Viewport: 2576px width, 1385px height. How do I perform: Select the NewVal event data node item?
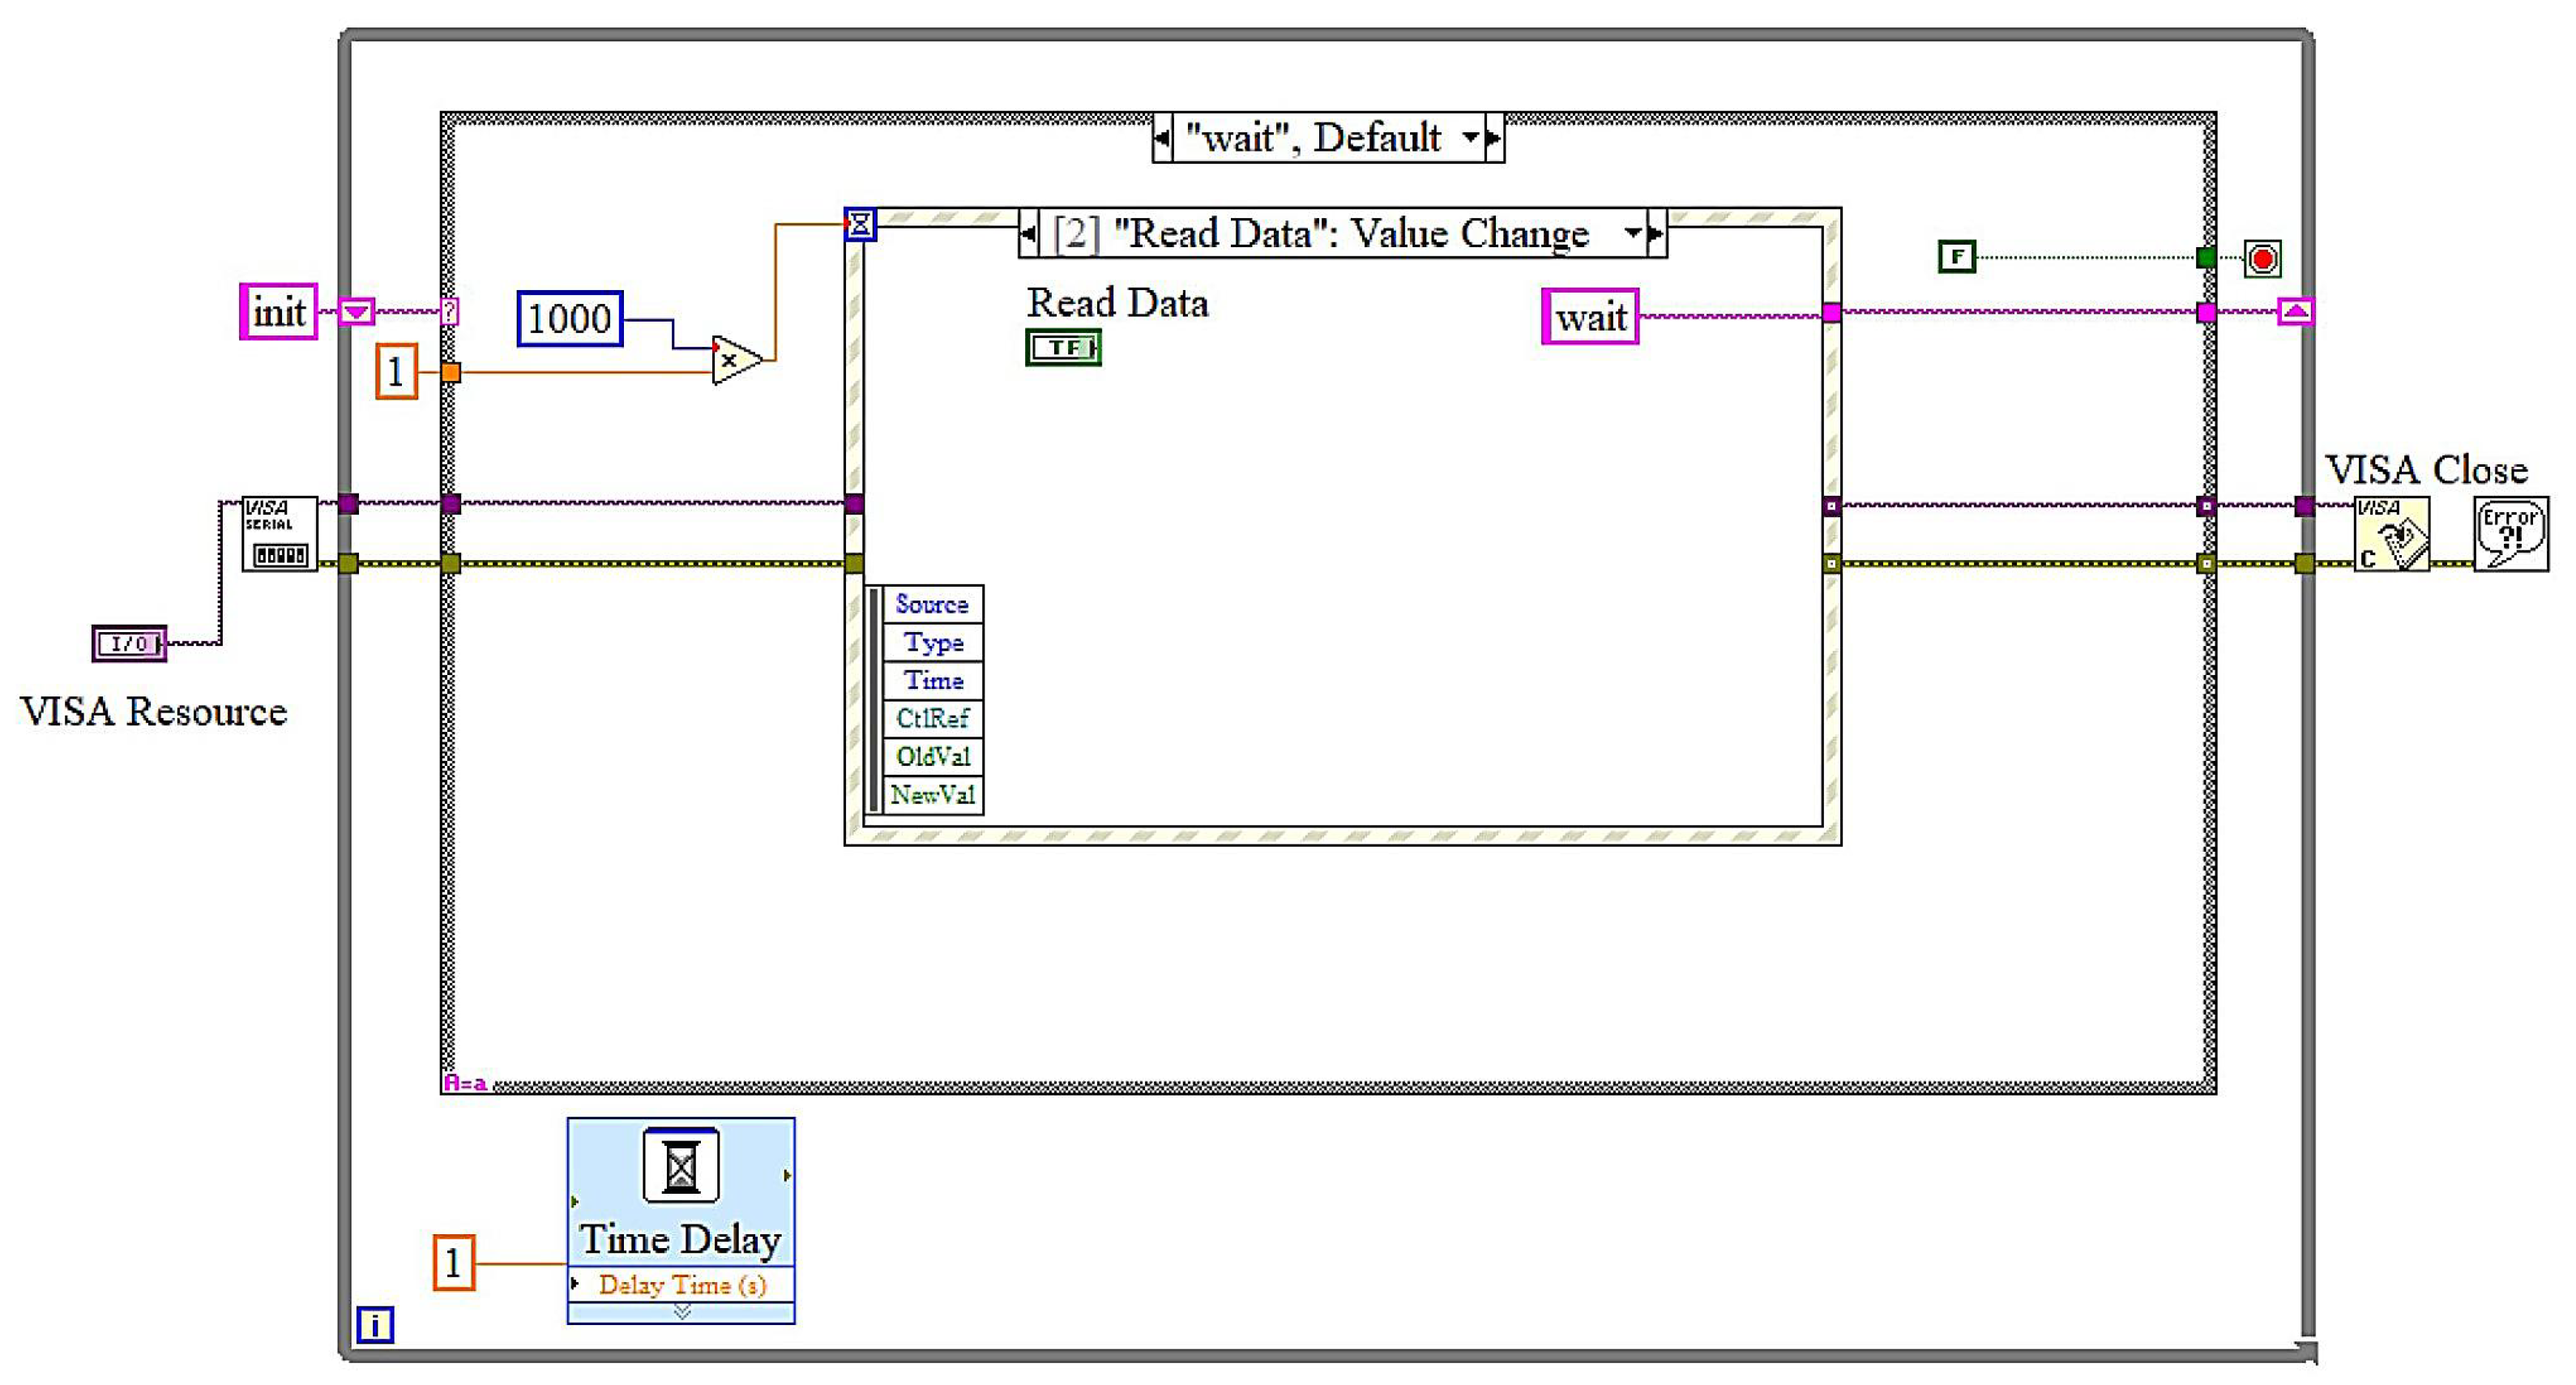click(931, 795)
